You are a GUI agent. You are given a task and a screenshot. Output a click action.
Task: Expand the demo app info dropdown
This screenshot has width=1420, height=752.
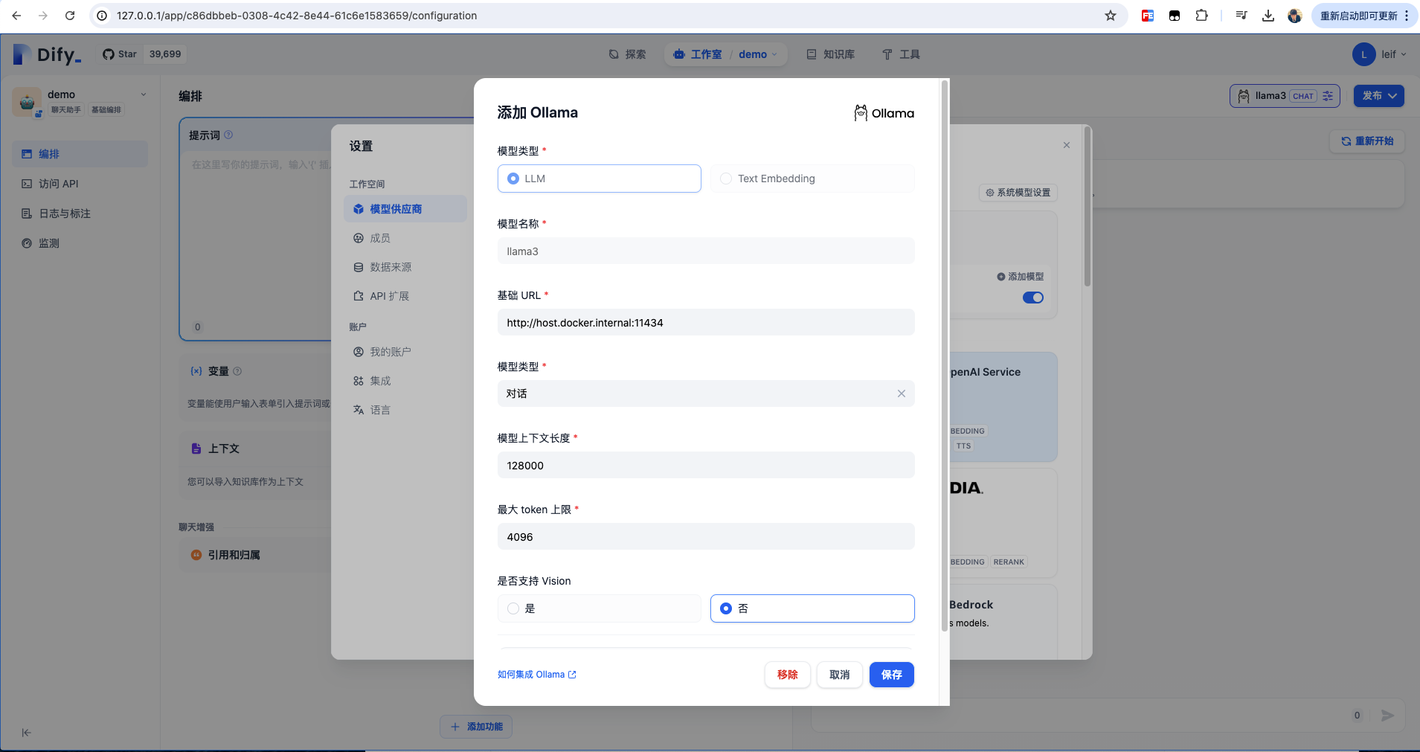pos(143,95)
